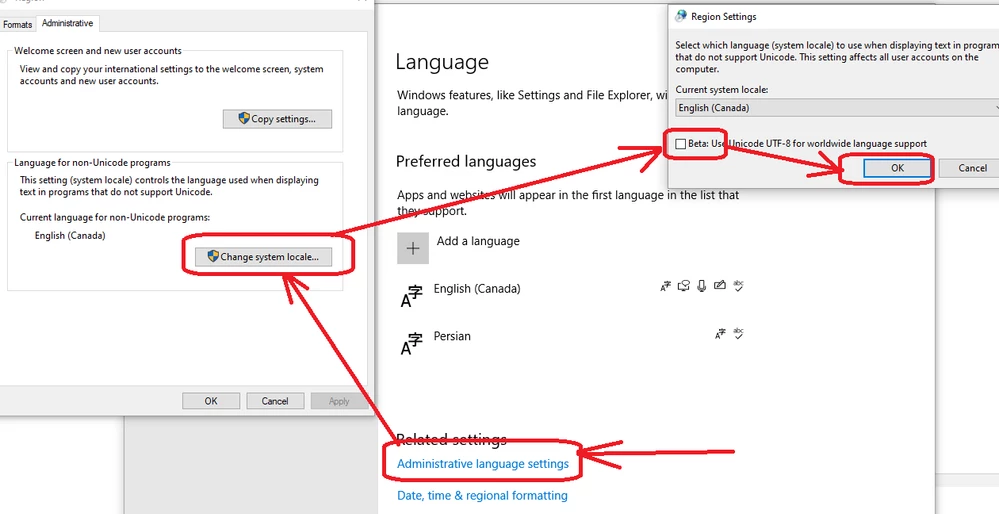Open Administrative language settings link
Viewport: 999px width, 514px height.
tap(483, 464)
